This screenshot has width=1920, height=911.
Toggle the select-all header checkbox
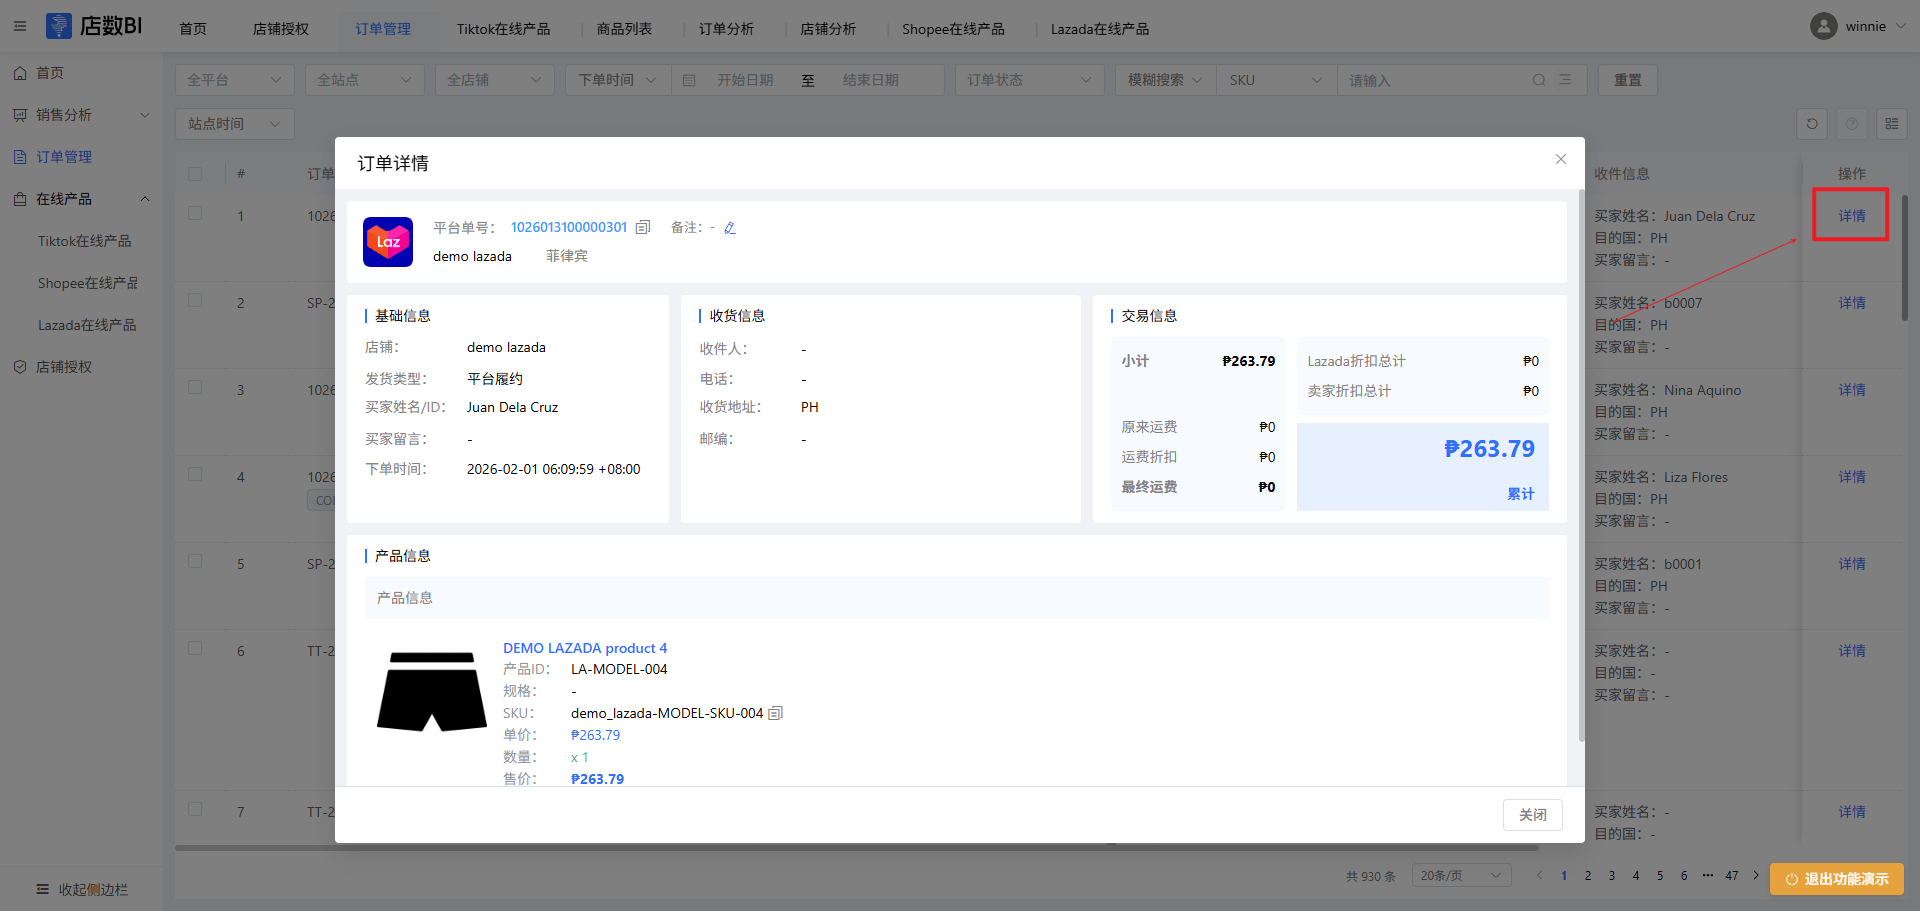pyautogui.click(x=195, y=174)
